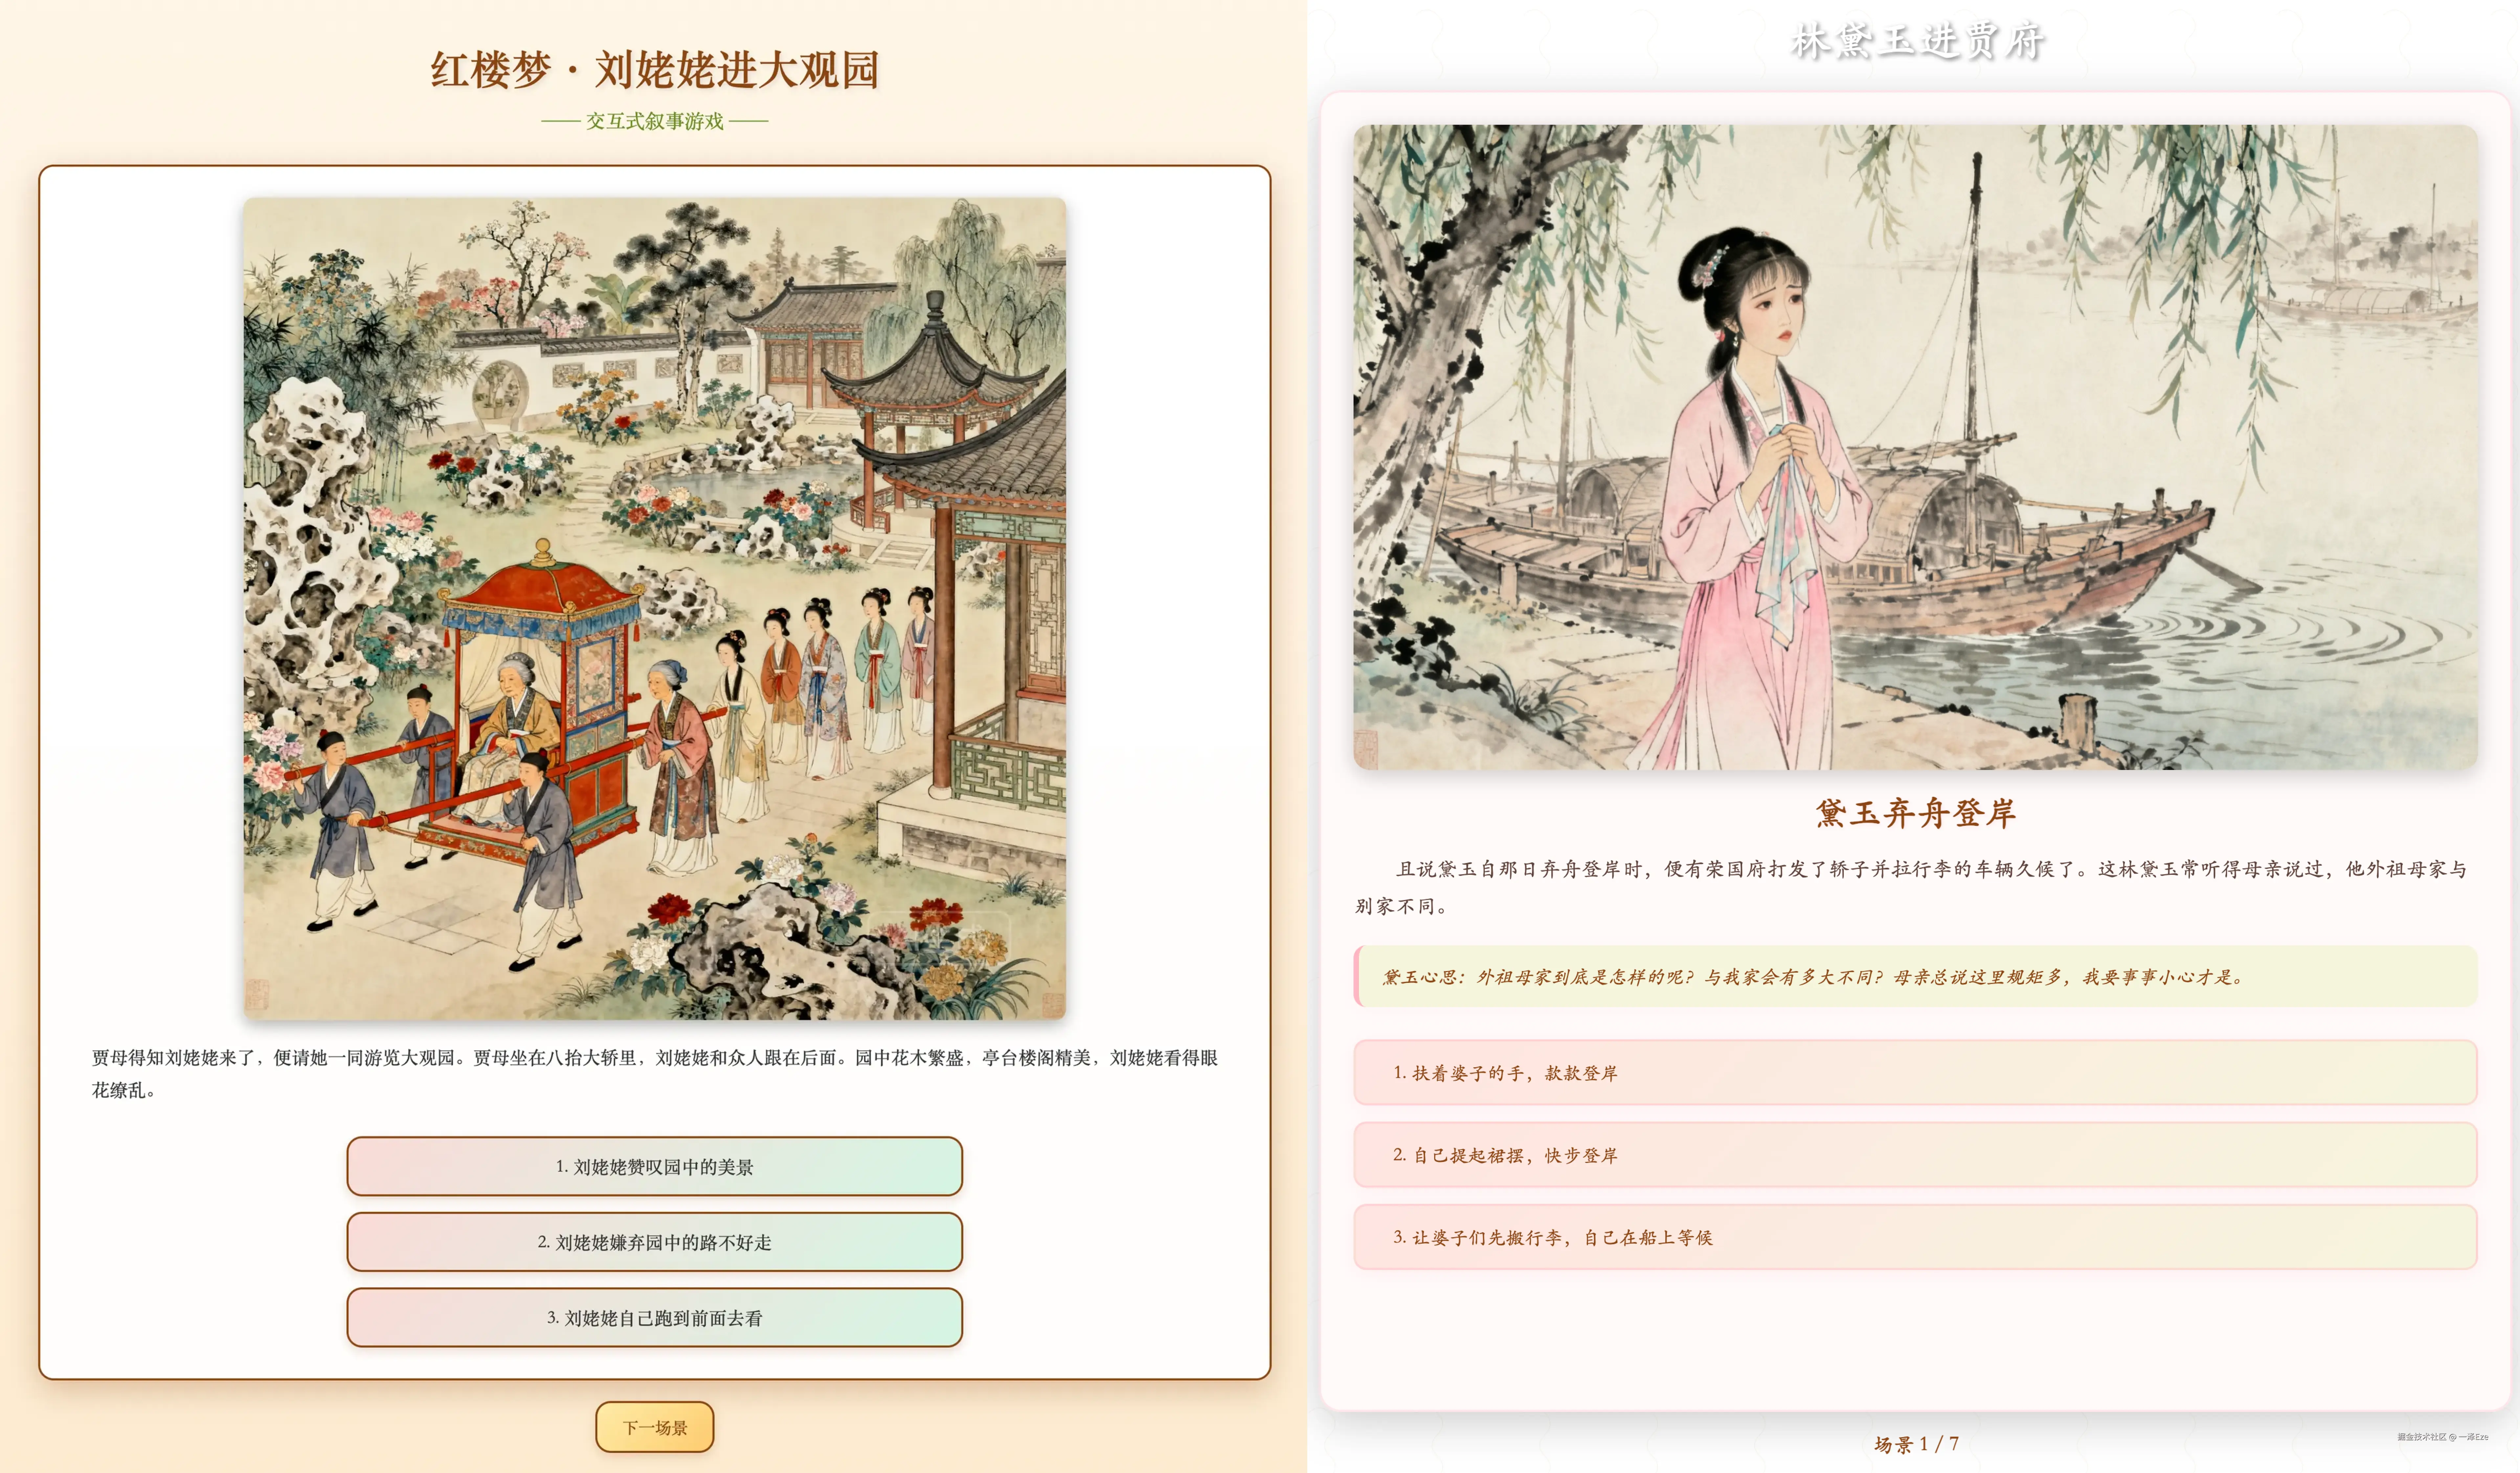
Task: Click the 黛玉心思 thought box
Action: (1915, 976)
